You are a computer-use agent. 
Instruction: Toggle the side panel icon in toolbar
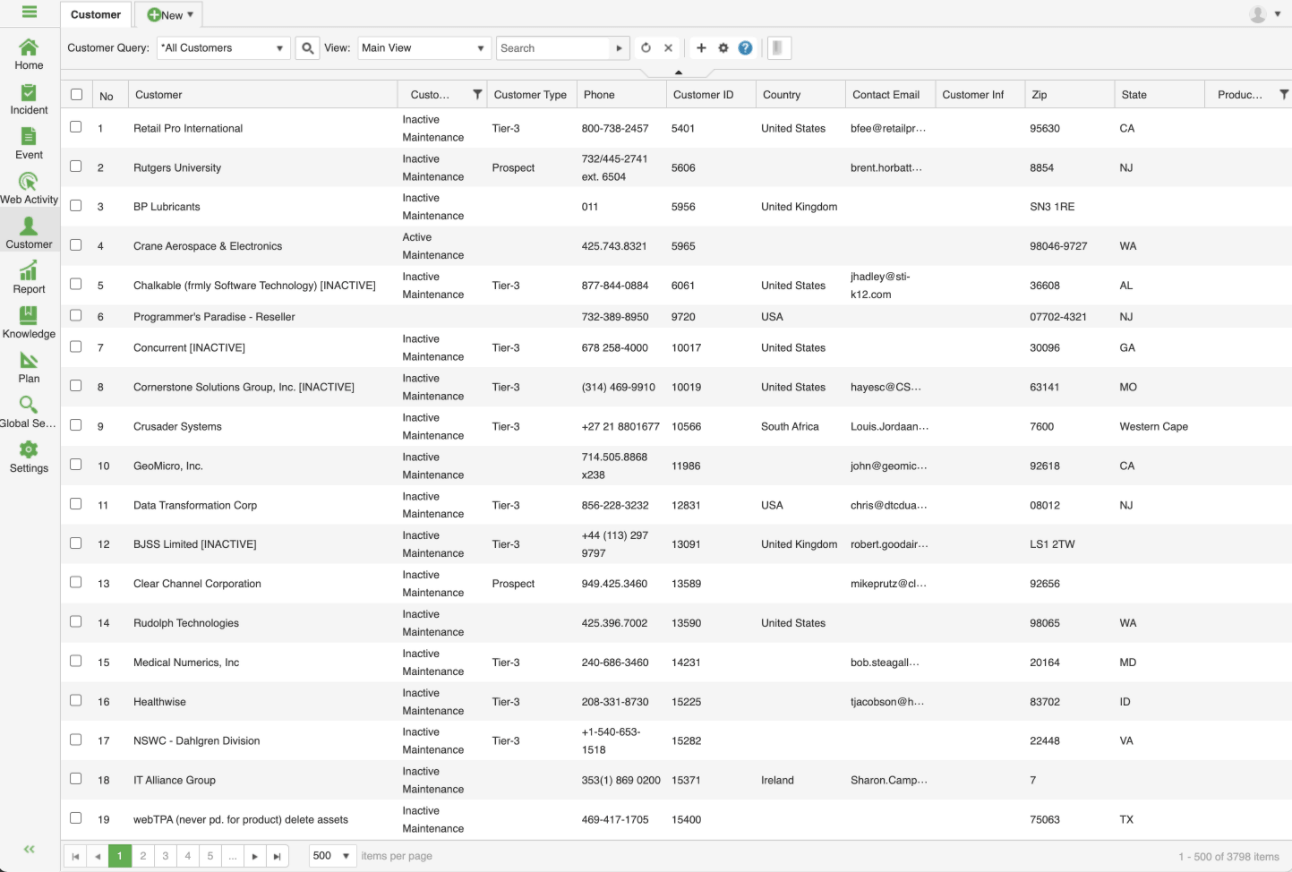coord(780,48)
